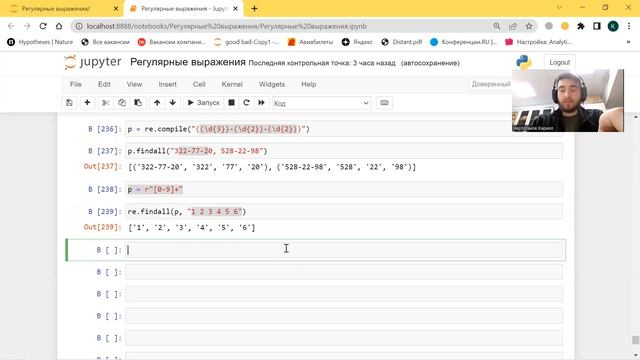The image size is (640, 360).
Task: Open the Widgets menu
Action: click(x=272, y=84)
